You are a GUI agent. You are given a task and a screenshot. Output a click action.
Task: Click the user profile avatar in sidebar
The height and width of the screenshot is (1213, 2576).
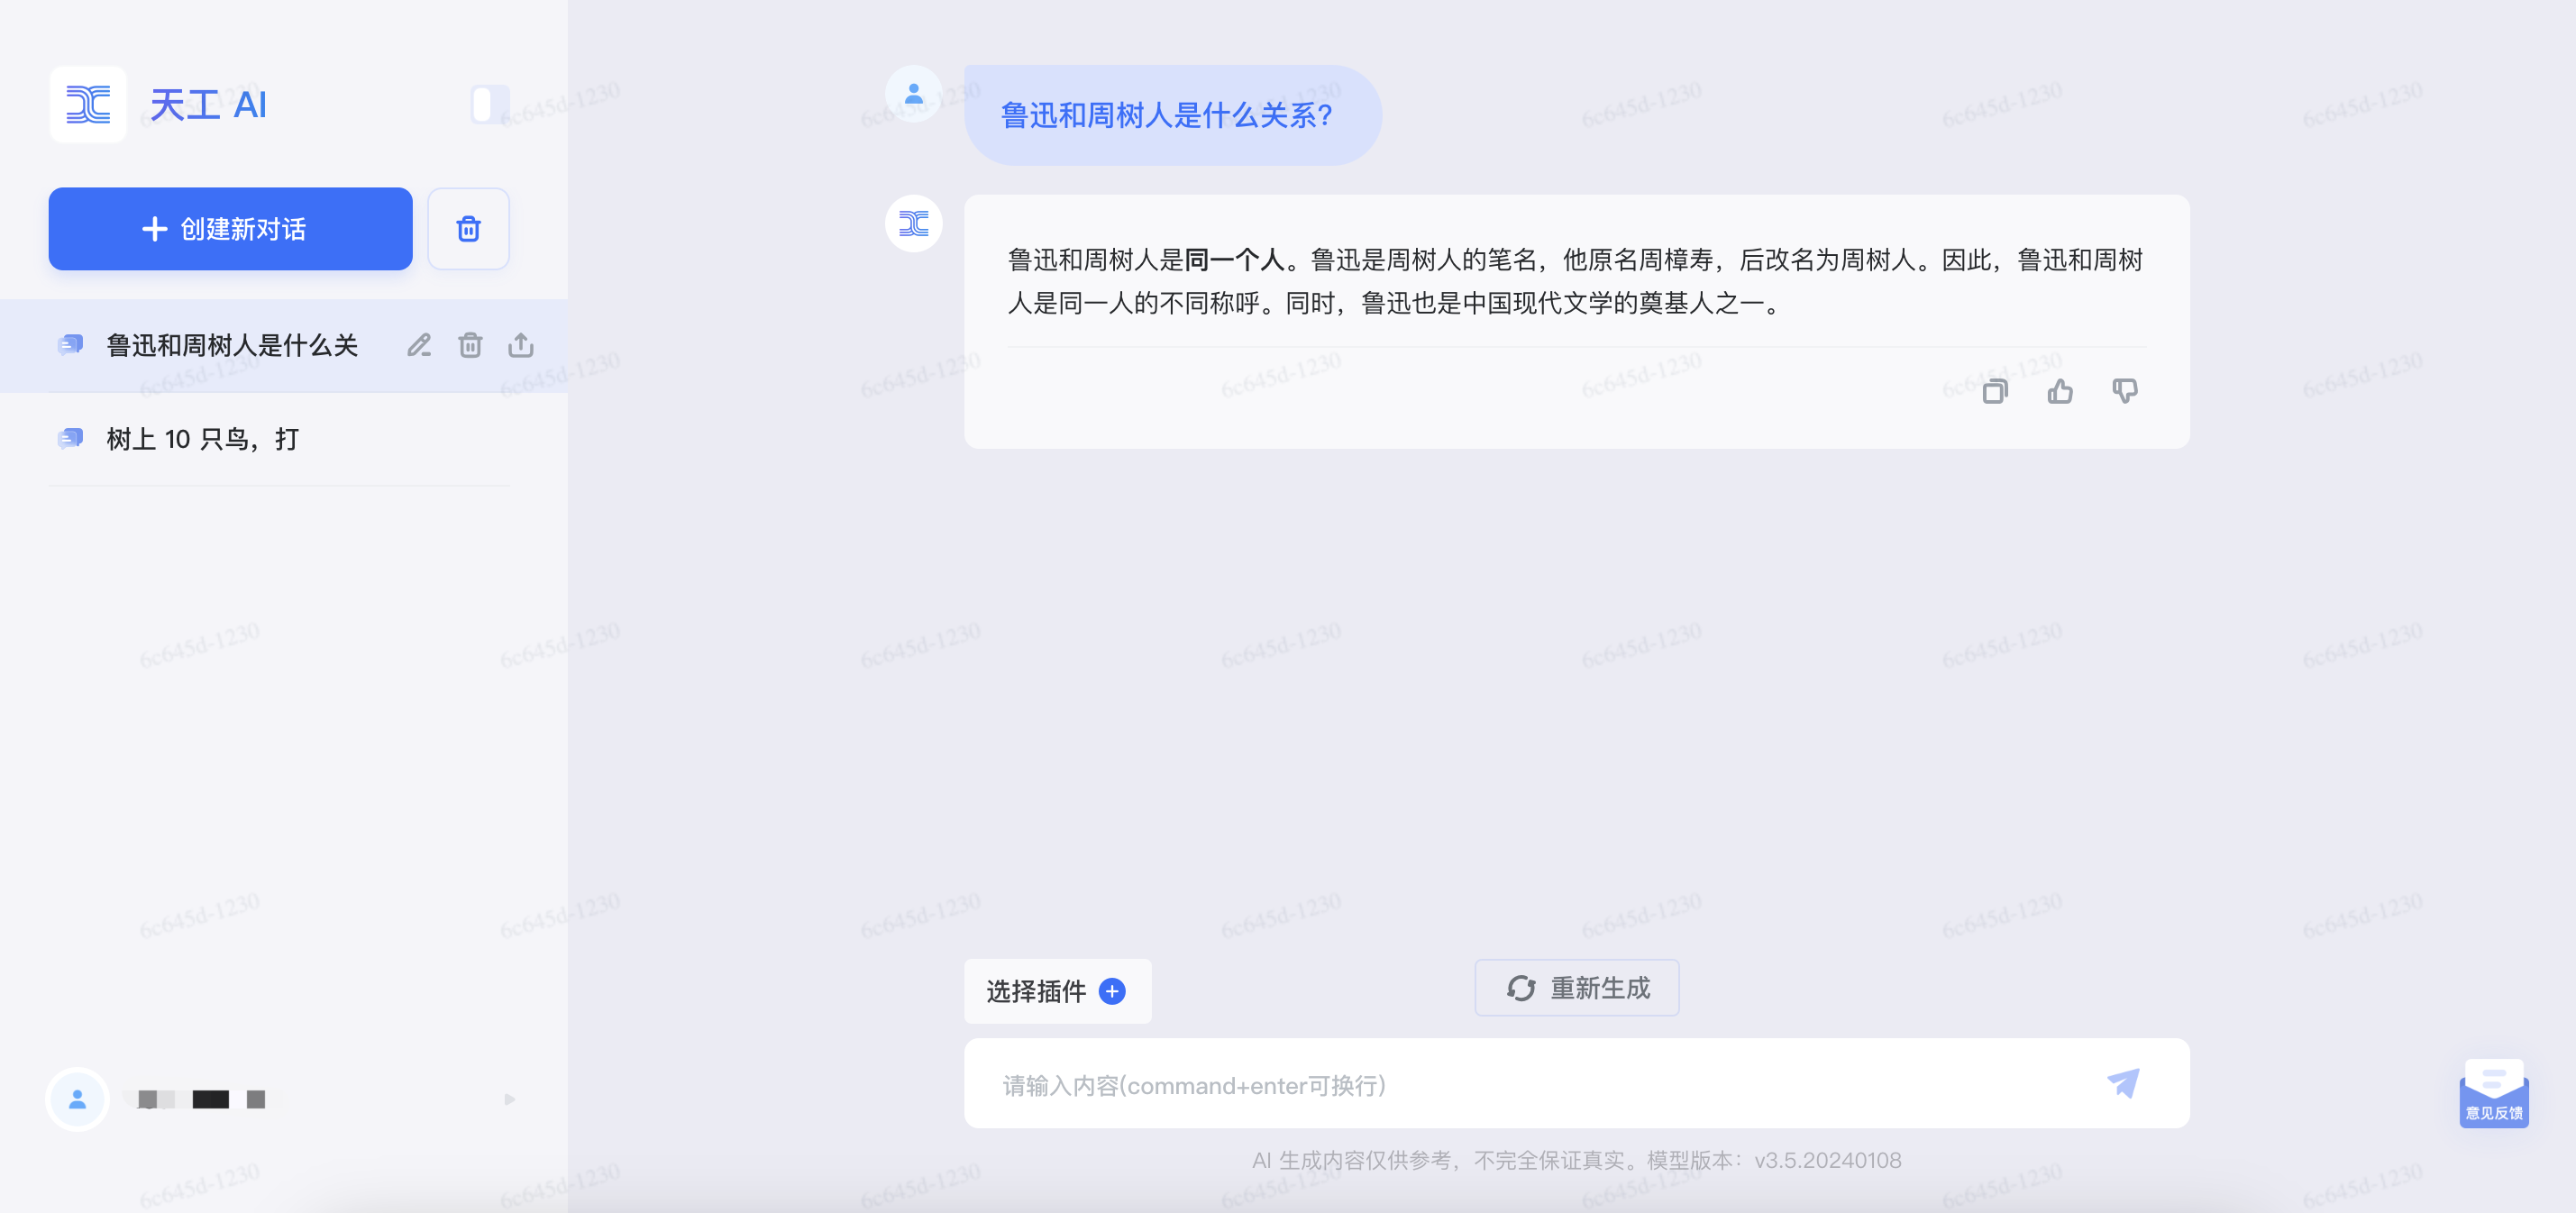click(x=77, y=1099)
